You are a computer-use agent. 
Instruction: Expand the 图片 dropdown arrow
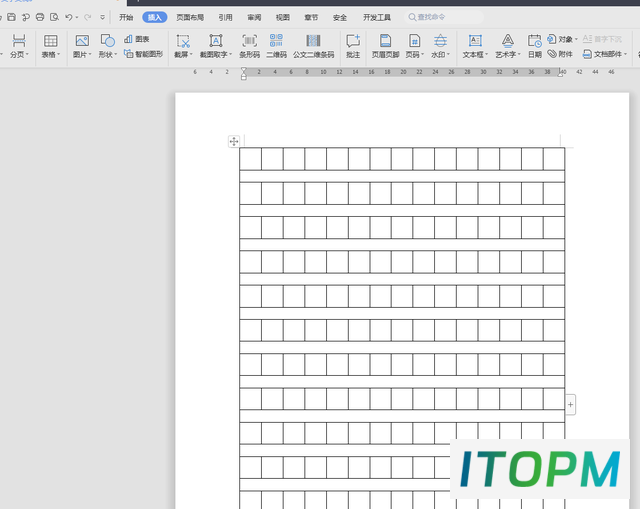[89, 54]
